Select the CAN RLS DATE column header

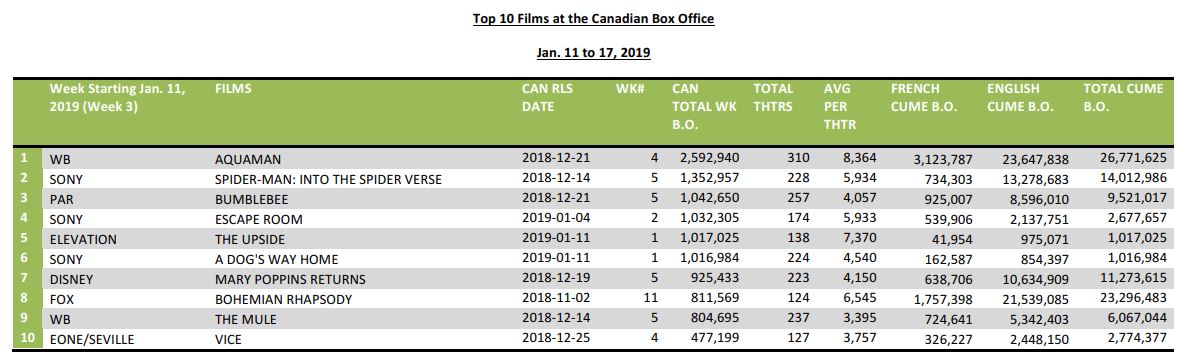[547, 98]
